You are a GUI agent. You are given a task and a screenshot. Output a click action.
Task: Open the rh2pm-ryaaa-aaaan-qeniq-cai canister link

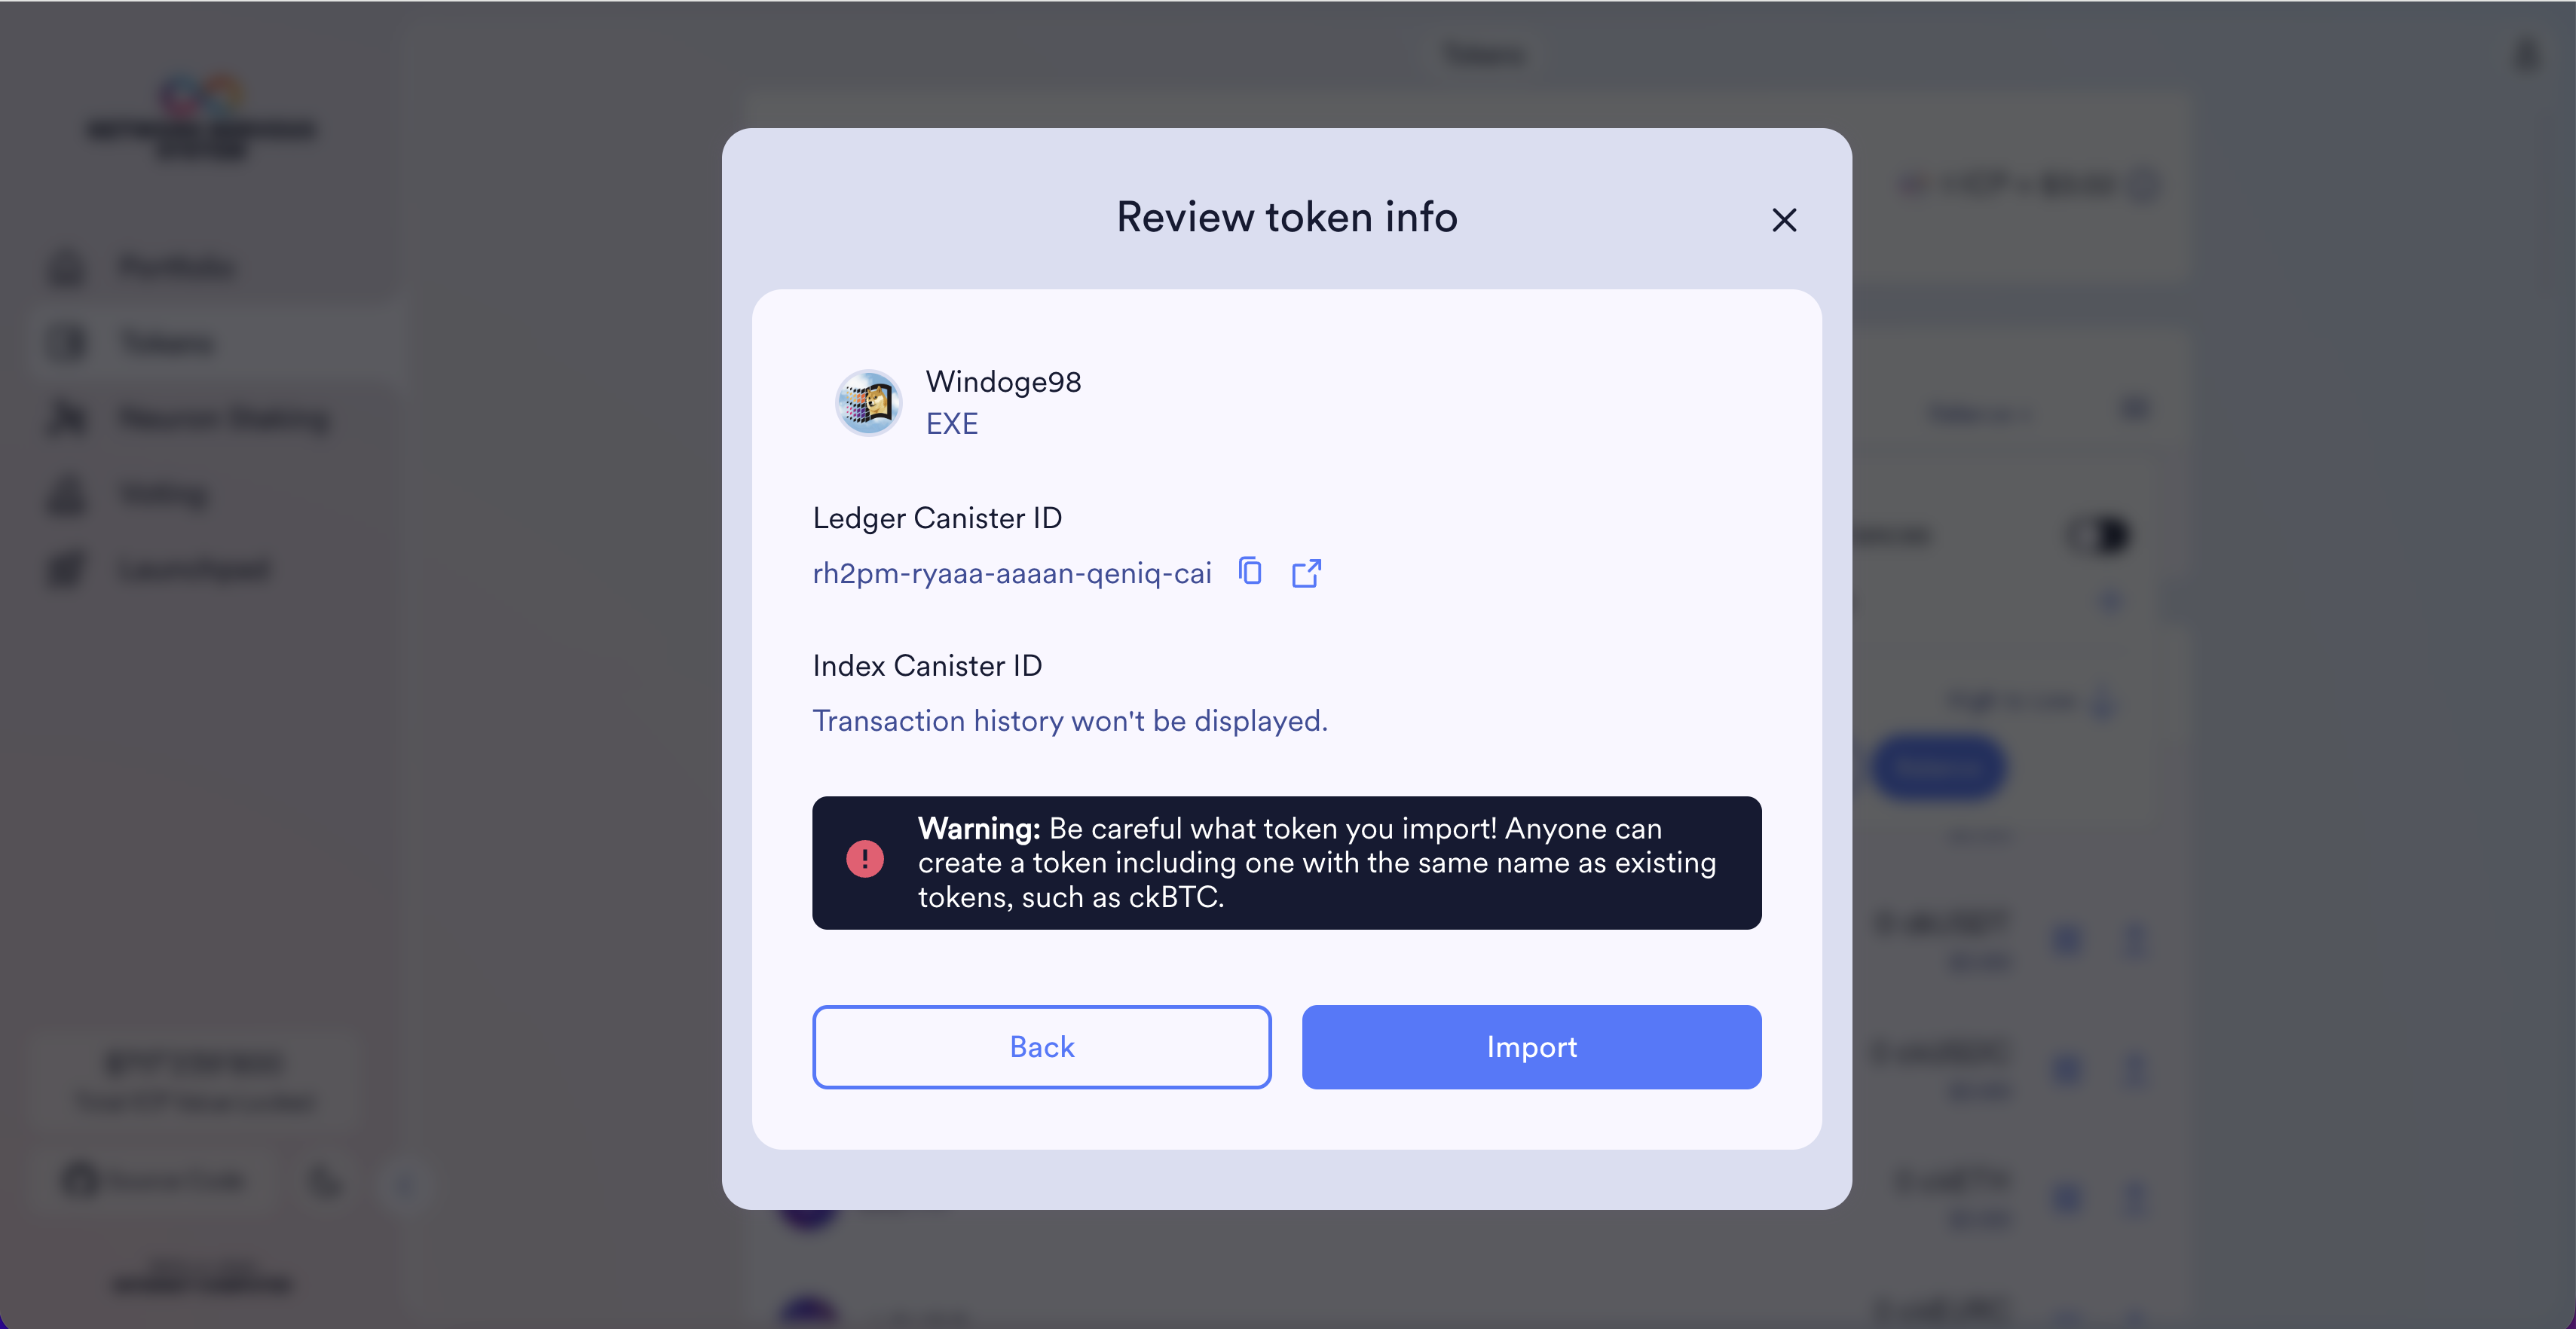(1012, 573)
